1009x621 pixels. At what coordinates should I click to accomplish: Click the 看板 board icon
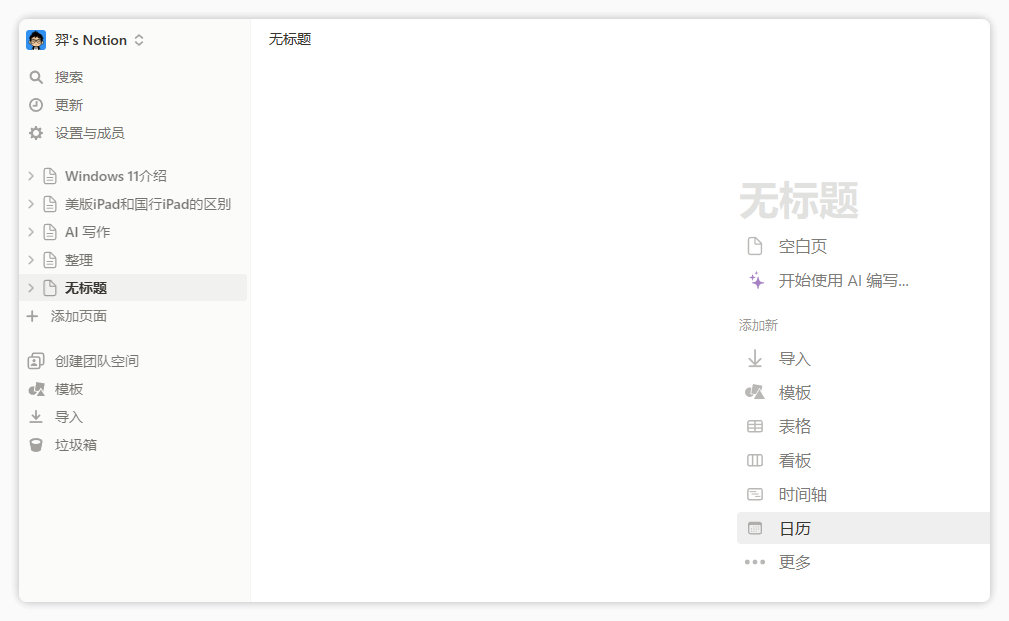755,460
